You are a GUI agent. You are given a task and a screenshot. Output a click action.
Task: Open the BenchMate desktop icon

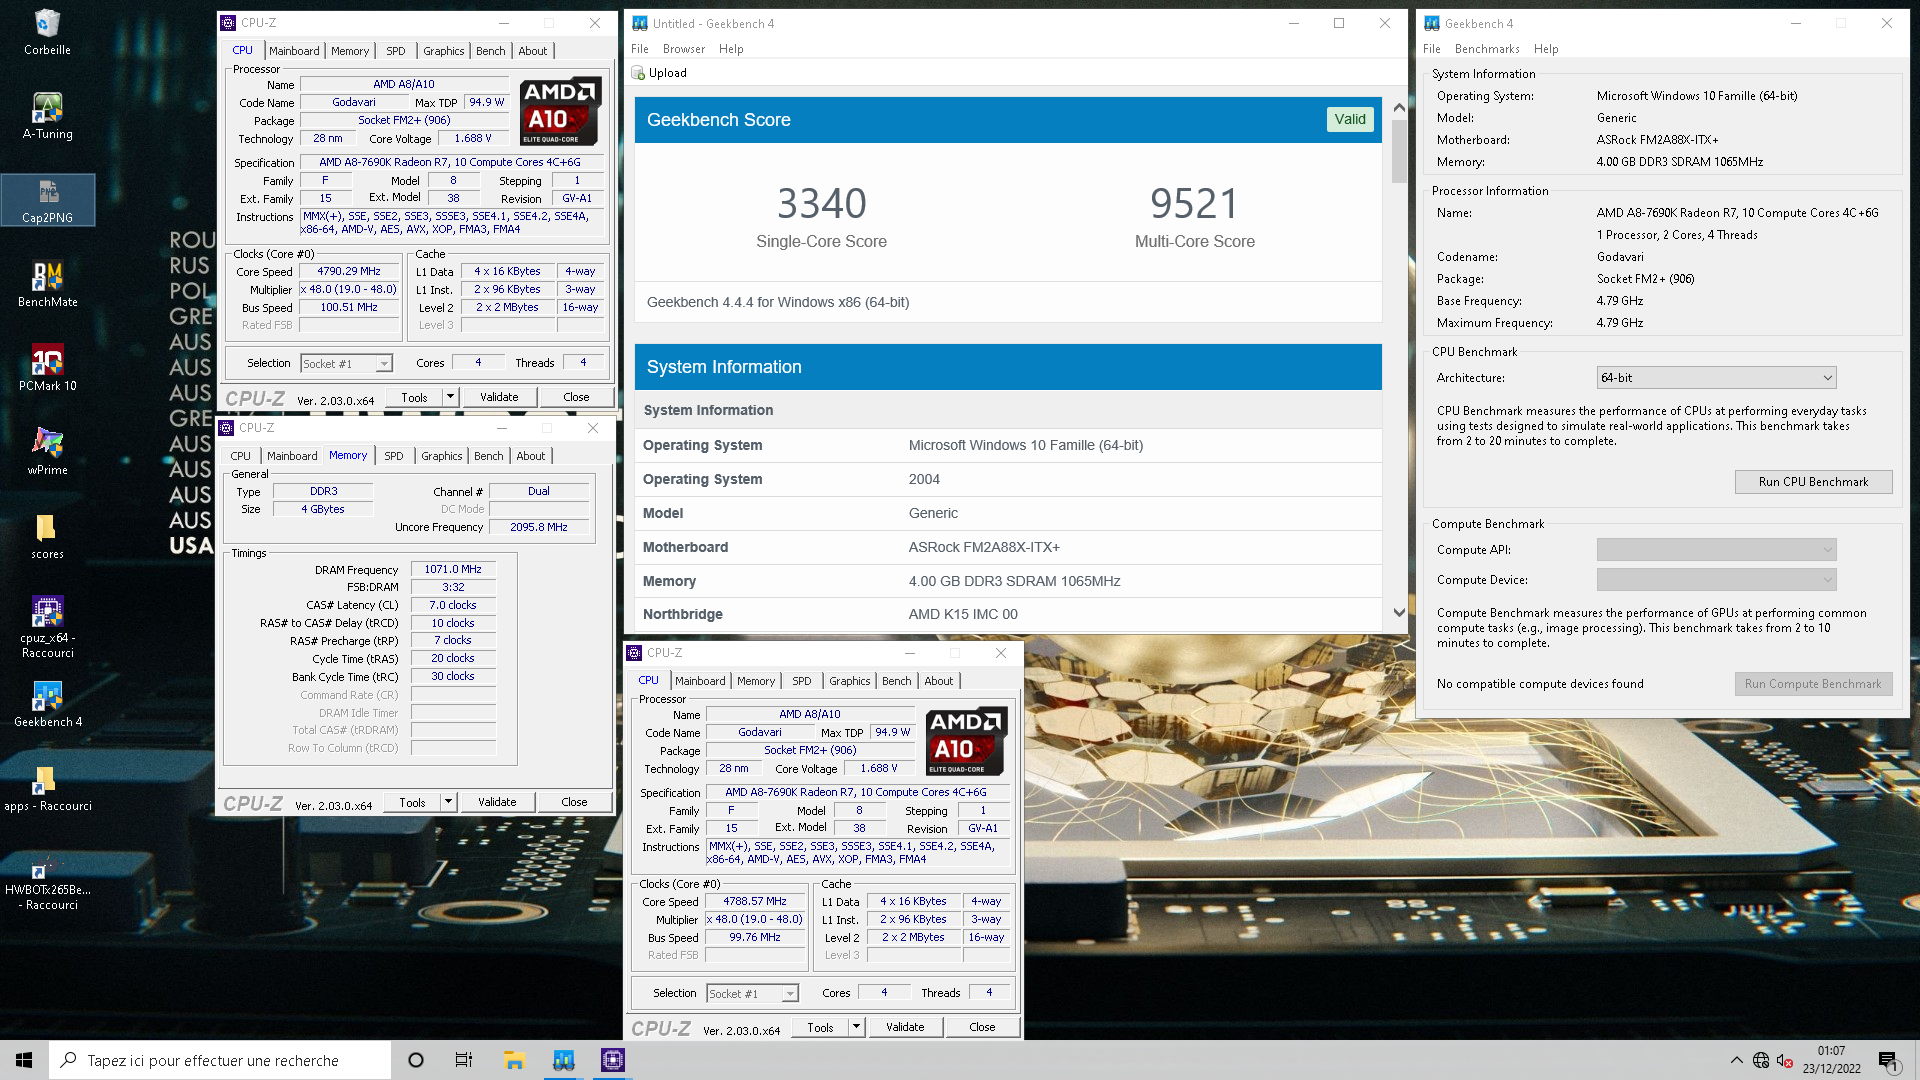47,284
